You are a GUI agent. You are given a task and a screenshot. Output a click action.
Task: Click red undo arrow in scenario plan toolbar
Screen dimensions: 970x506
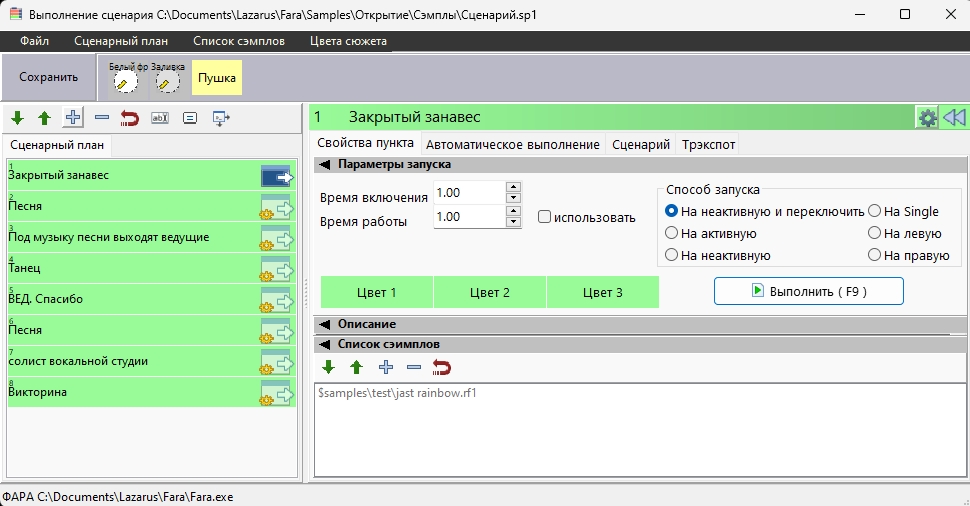[130, 118]
